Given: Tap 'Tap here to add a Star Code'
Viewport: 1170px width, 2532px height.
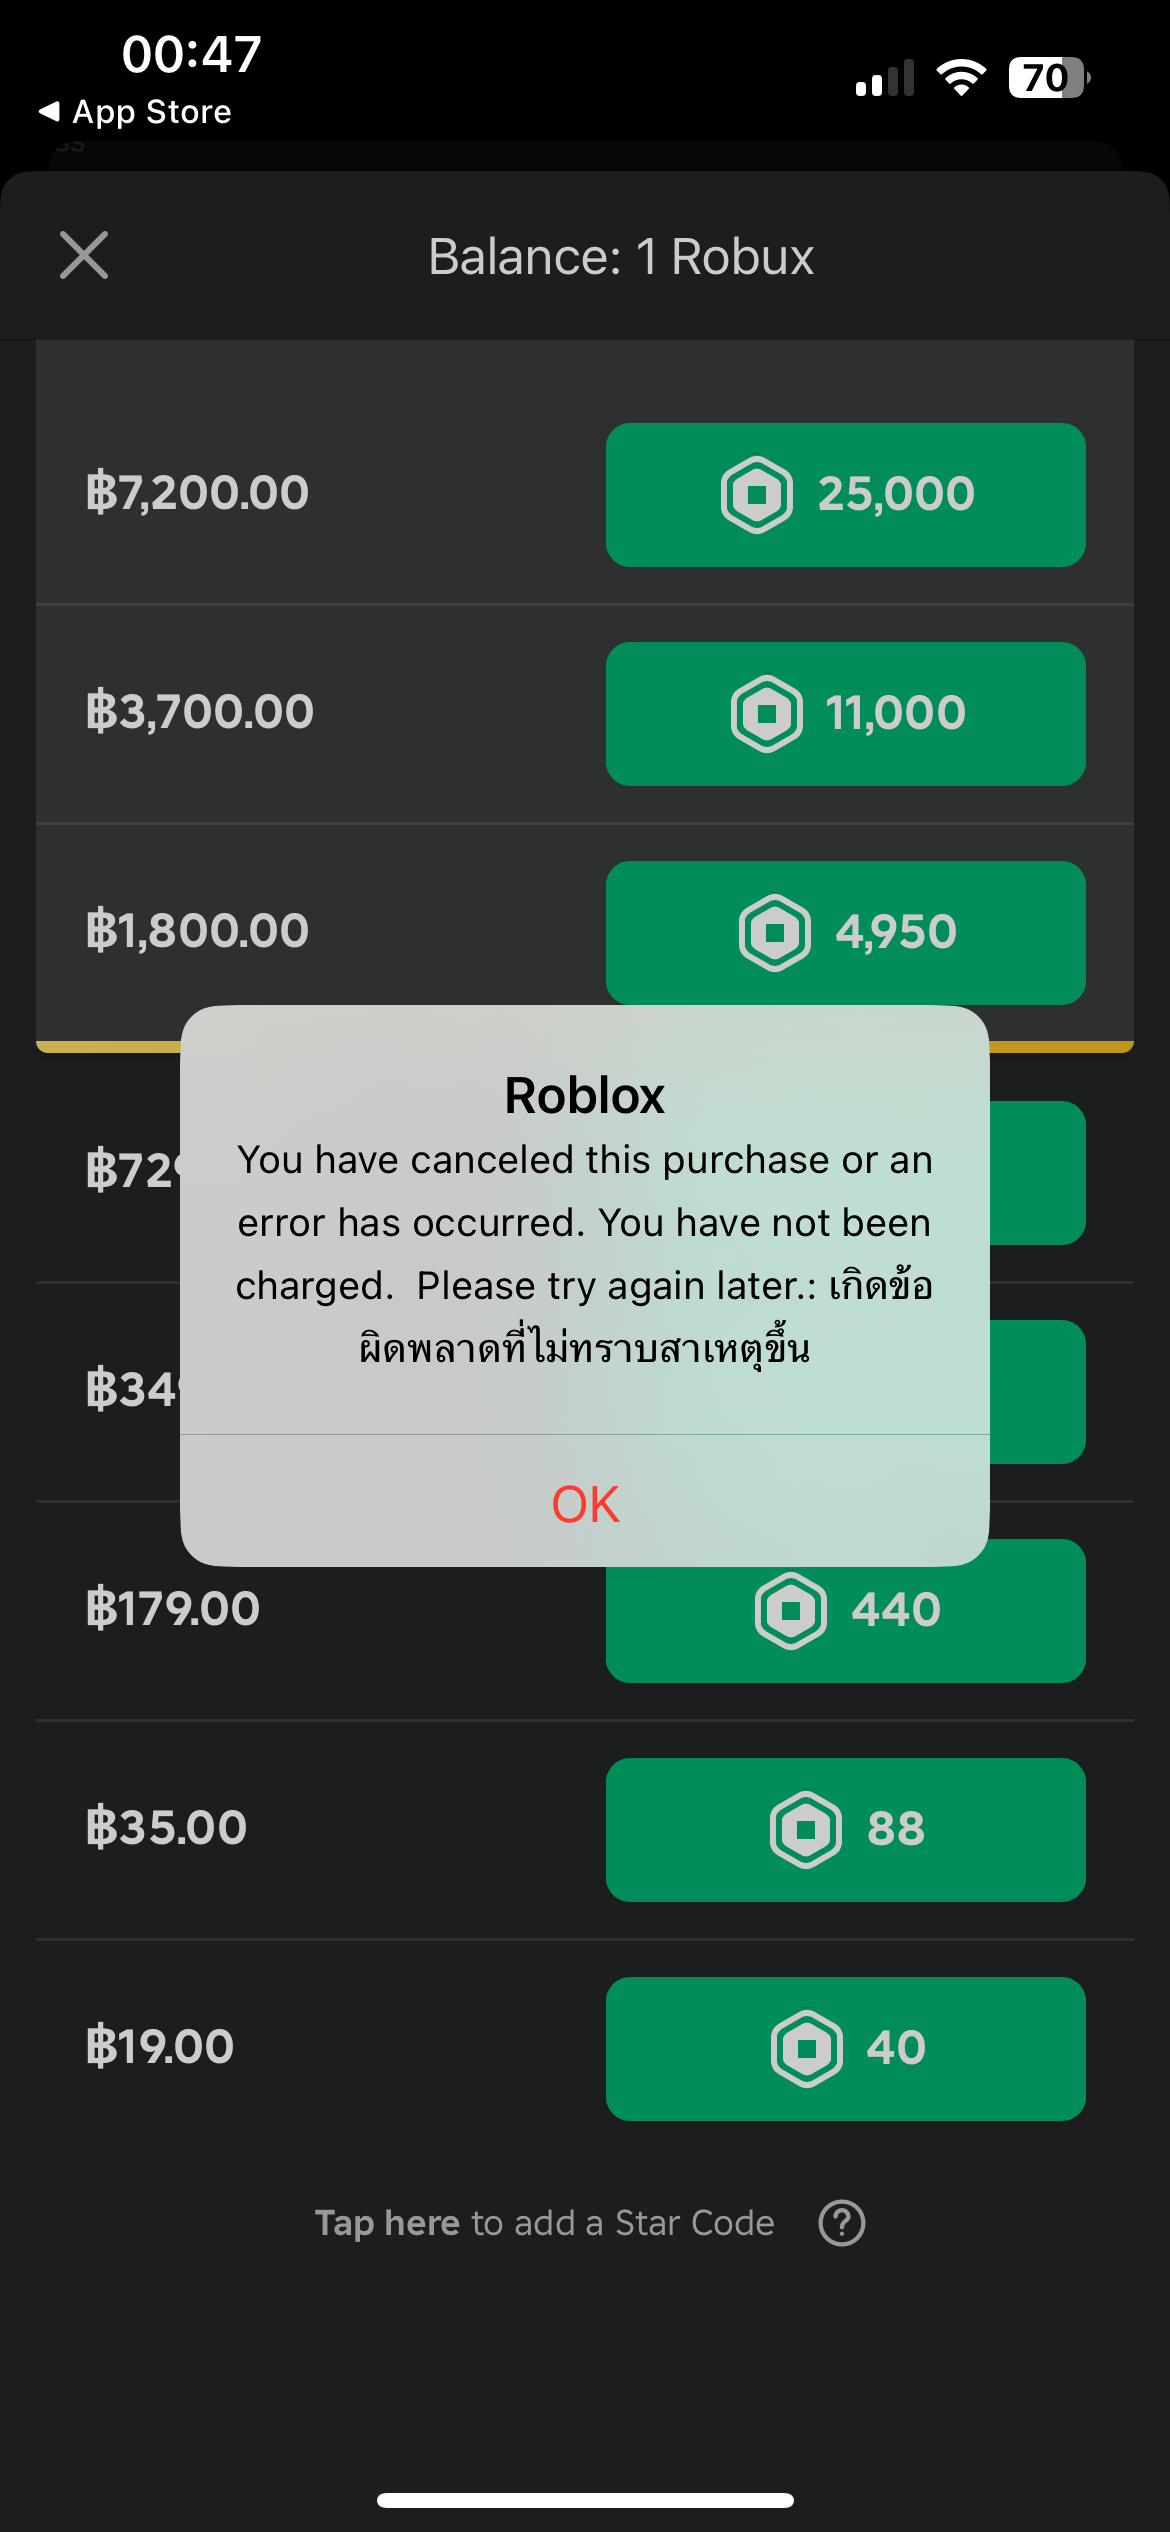Looking at the screenshot, I should click(x=544, y=2223).
